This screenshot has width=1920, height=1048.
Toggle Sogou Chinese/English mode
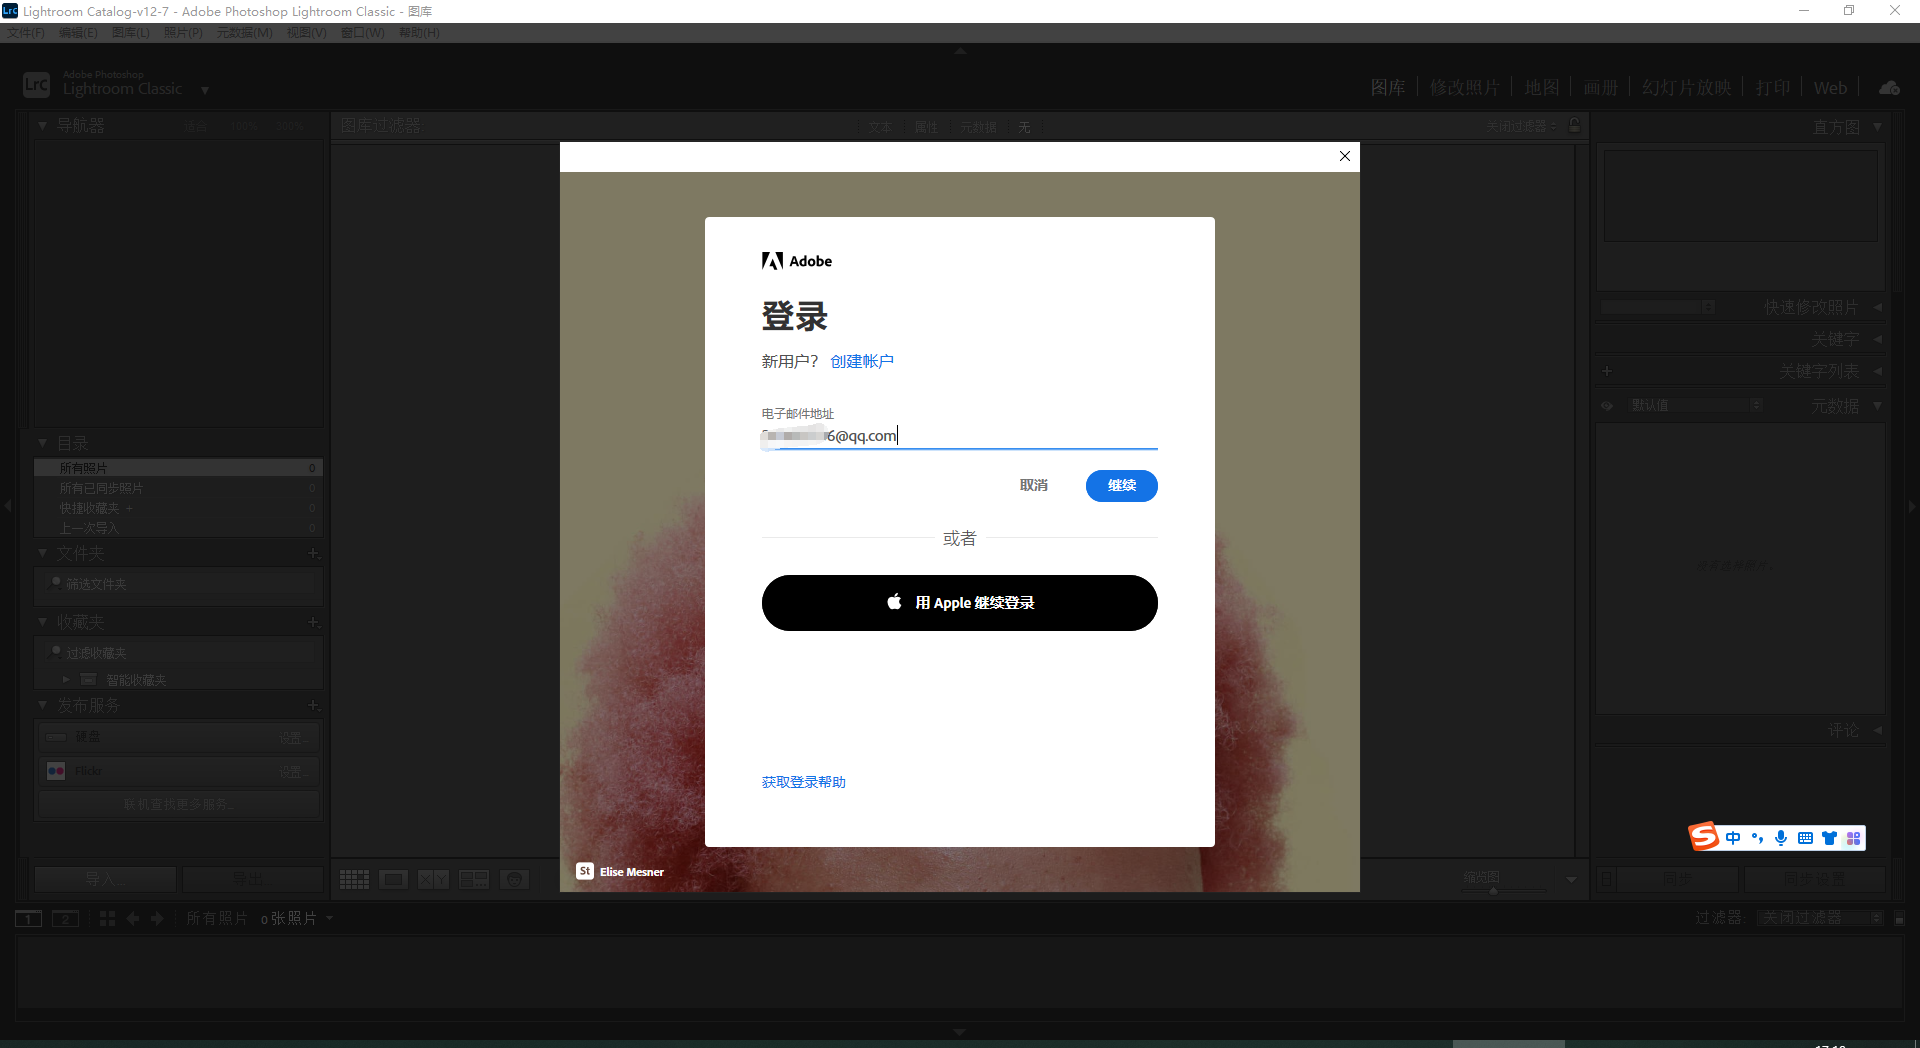[x=1733, y=838]
